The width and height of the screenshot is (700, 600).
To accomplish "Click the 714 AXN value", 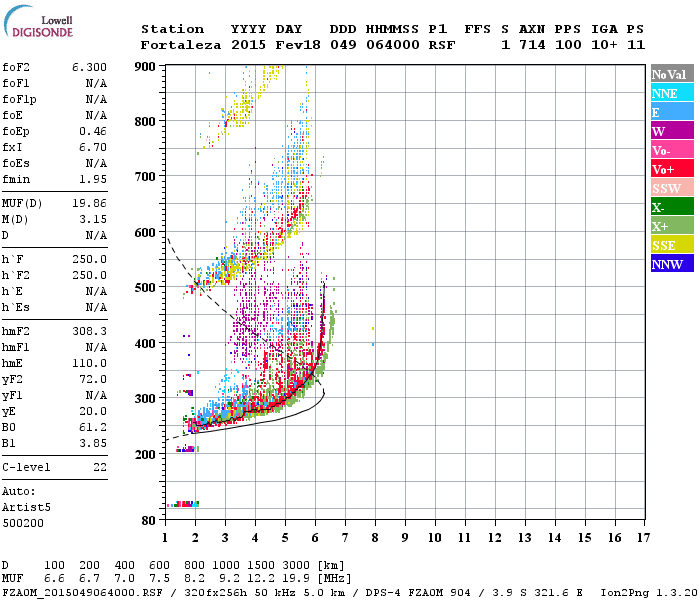I will 532,45.
